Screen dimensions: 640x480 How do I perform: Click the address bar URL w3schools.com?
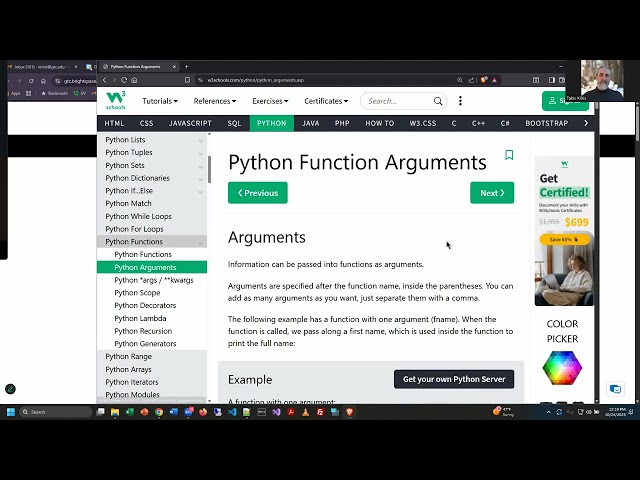[256, 80]
